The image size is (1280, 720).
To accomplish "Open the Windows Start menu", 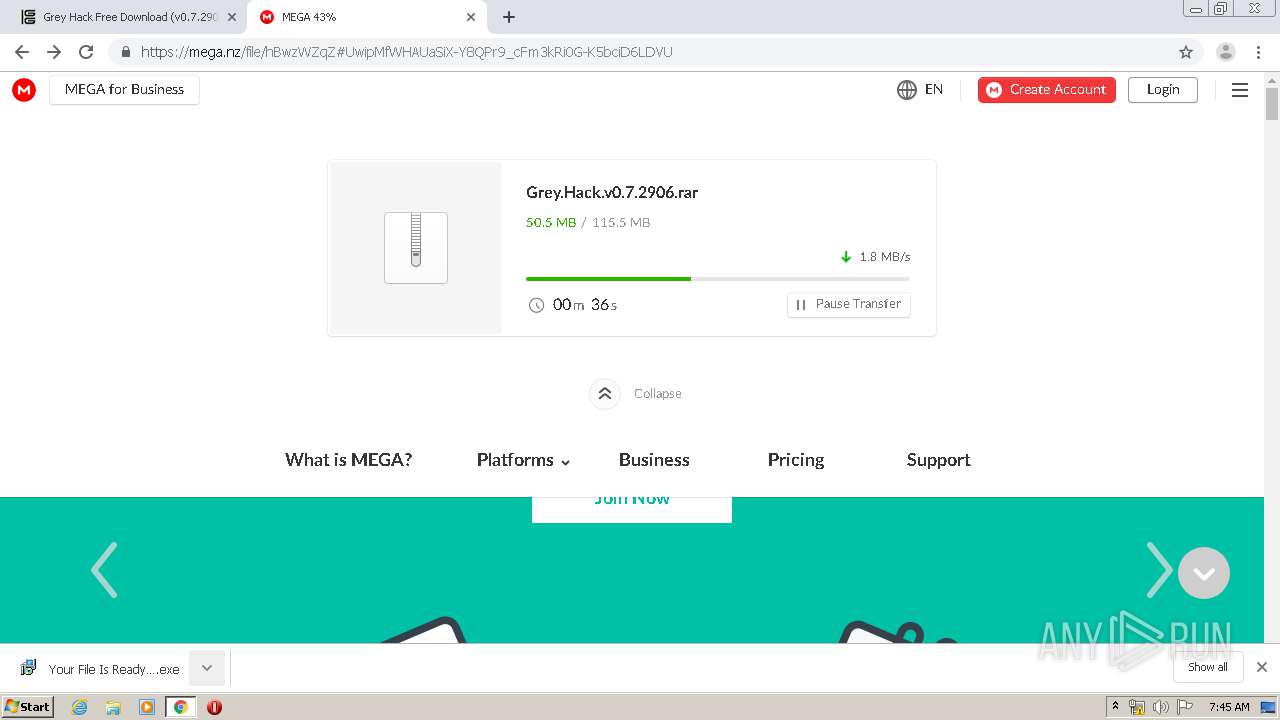I will tap(28, 707).
